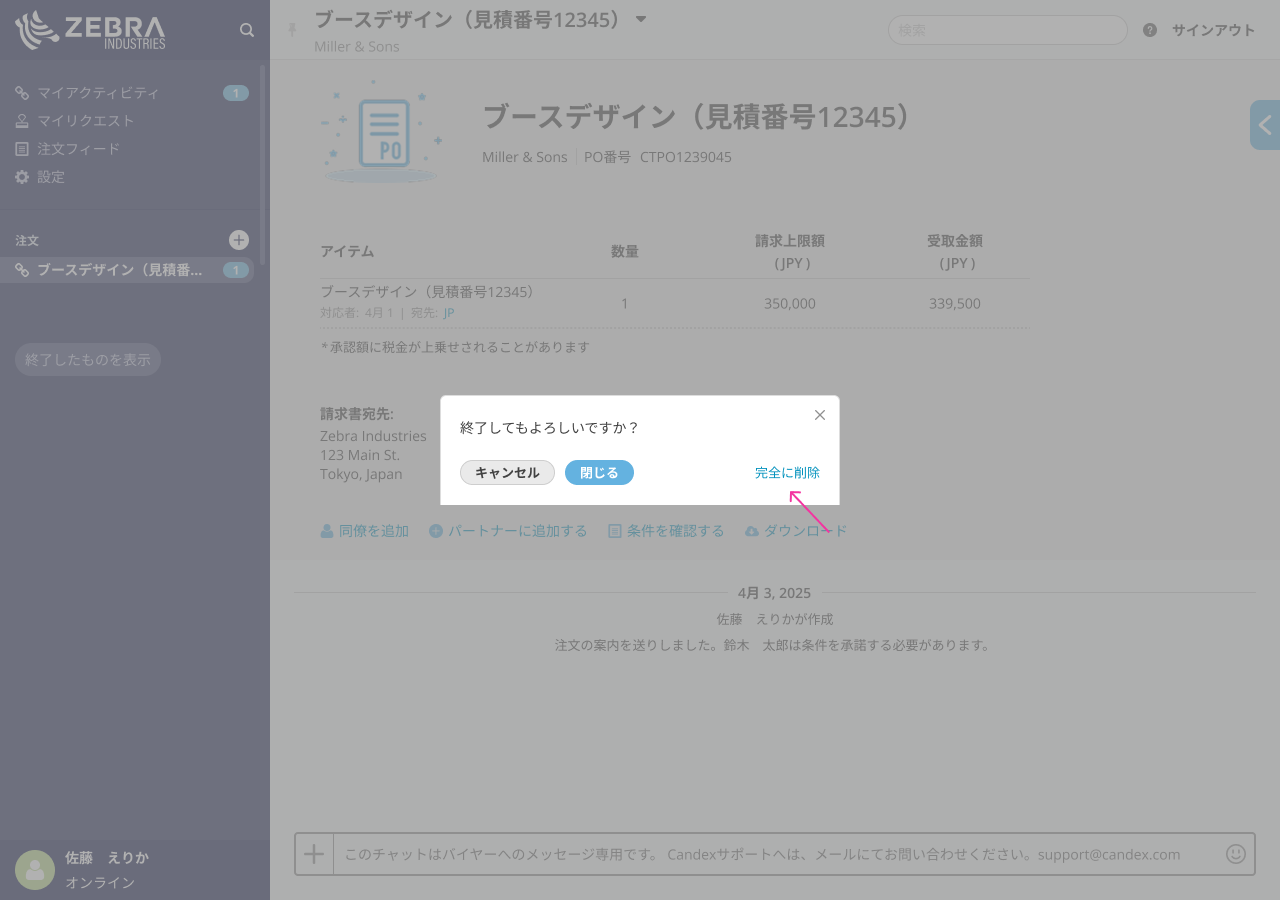Open the help question mark icon
This screenshot has height=900, width=1280.
[x=1150, y=30]
